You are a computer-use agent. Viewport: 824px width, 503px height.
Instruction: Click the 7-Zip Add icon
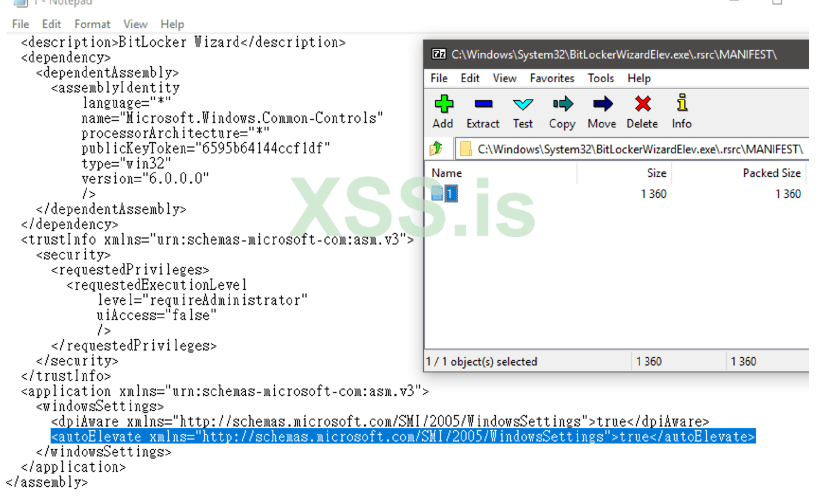[x=444, y=104]
